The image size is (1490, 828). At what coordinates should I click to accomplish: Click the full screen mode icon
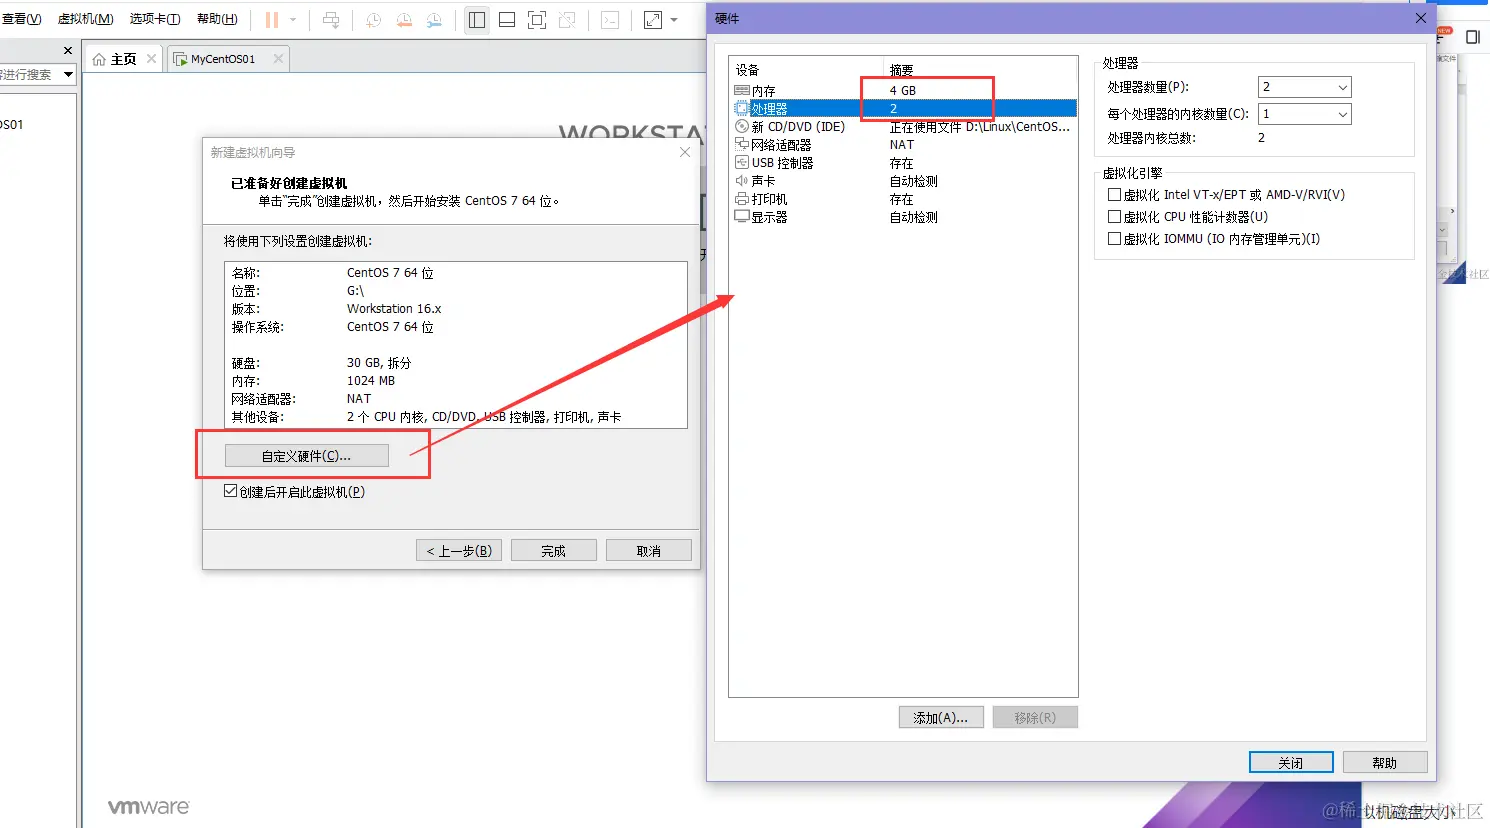(x=537, y=20)
